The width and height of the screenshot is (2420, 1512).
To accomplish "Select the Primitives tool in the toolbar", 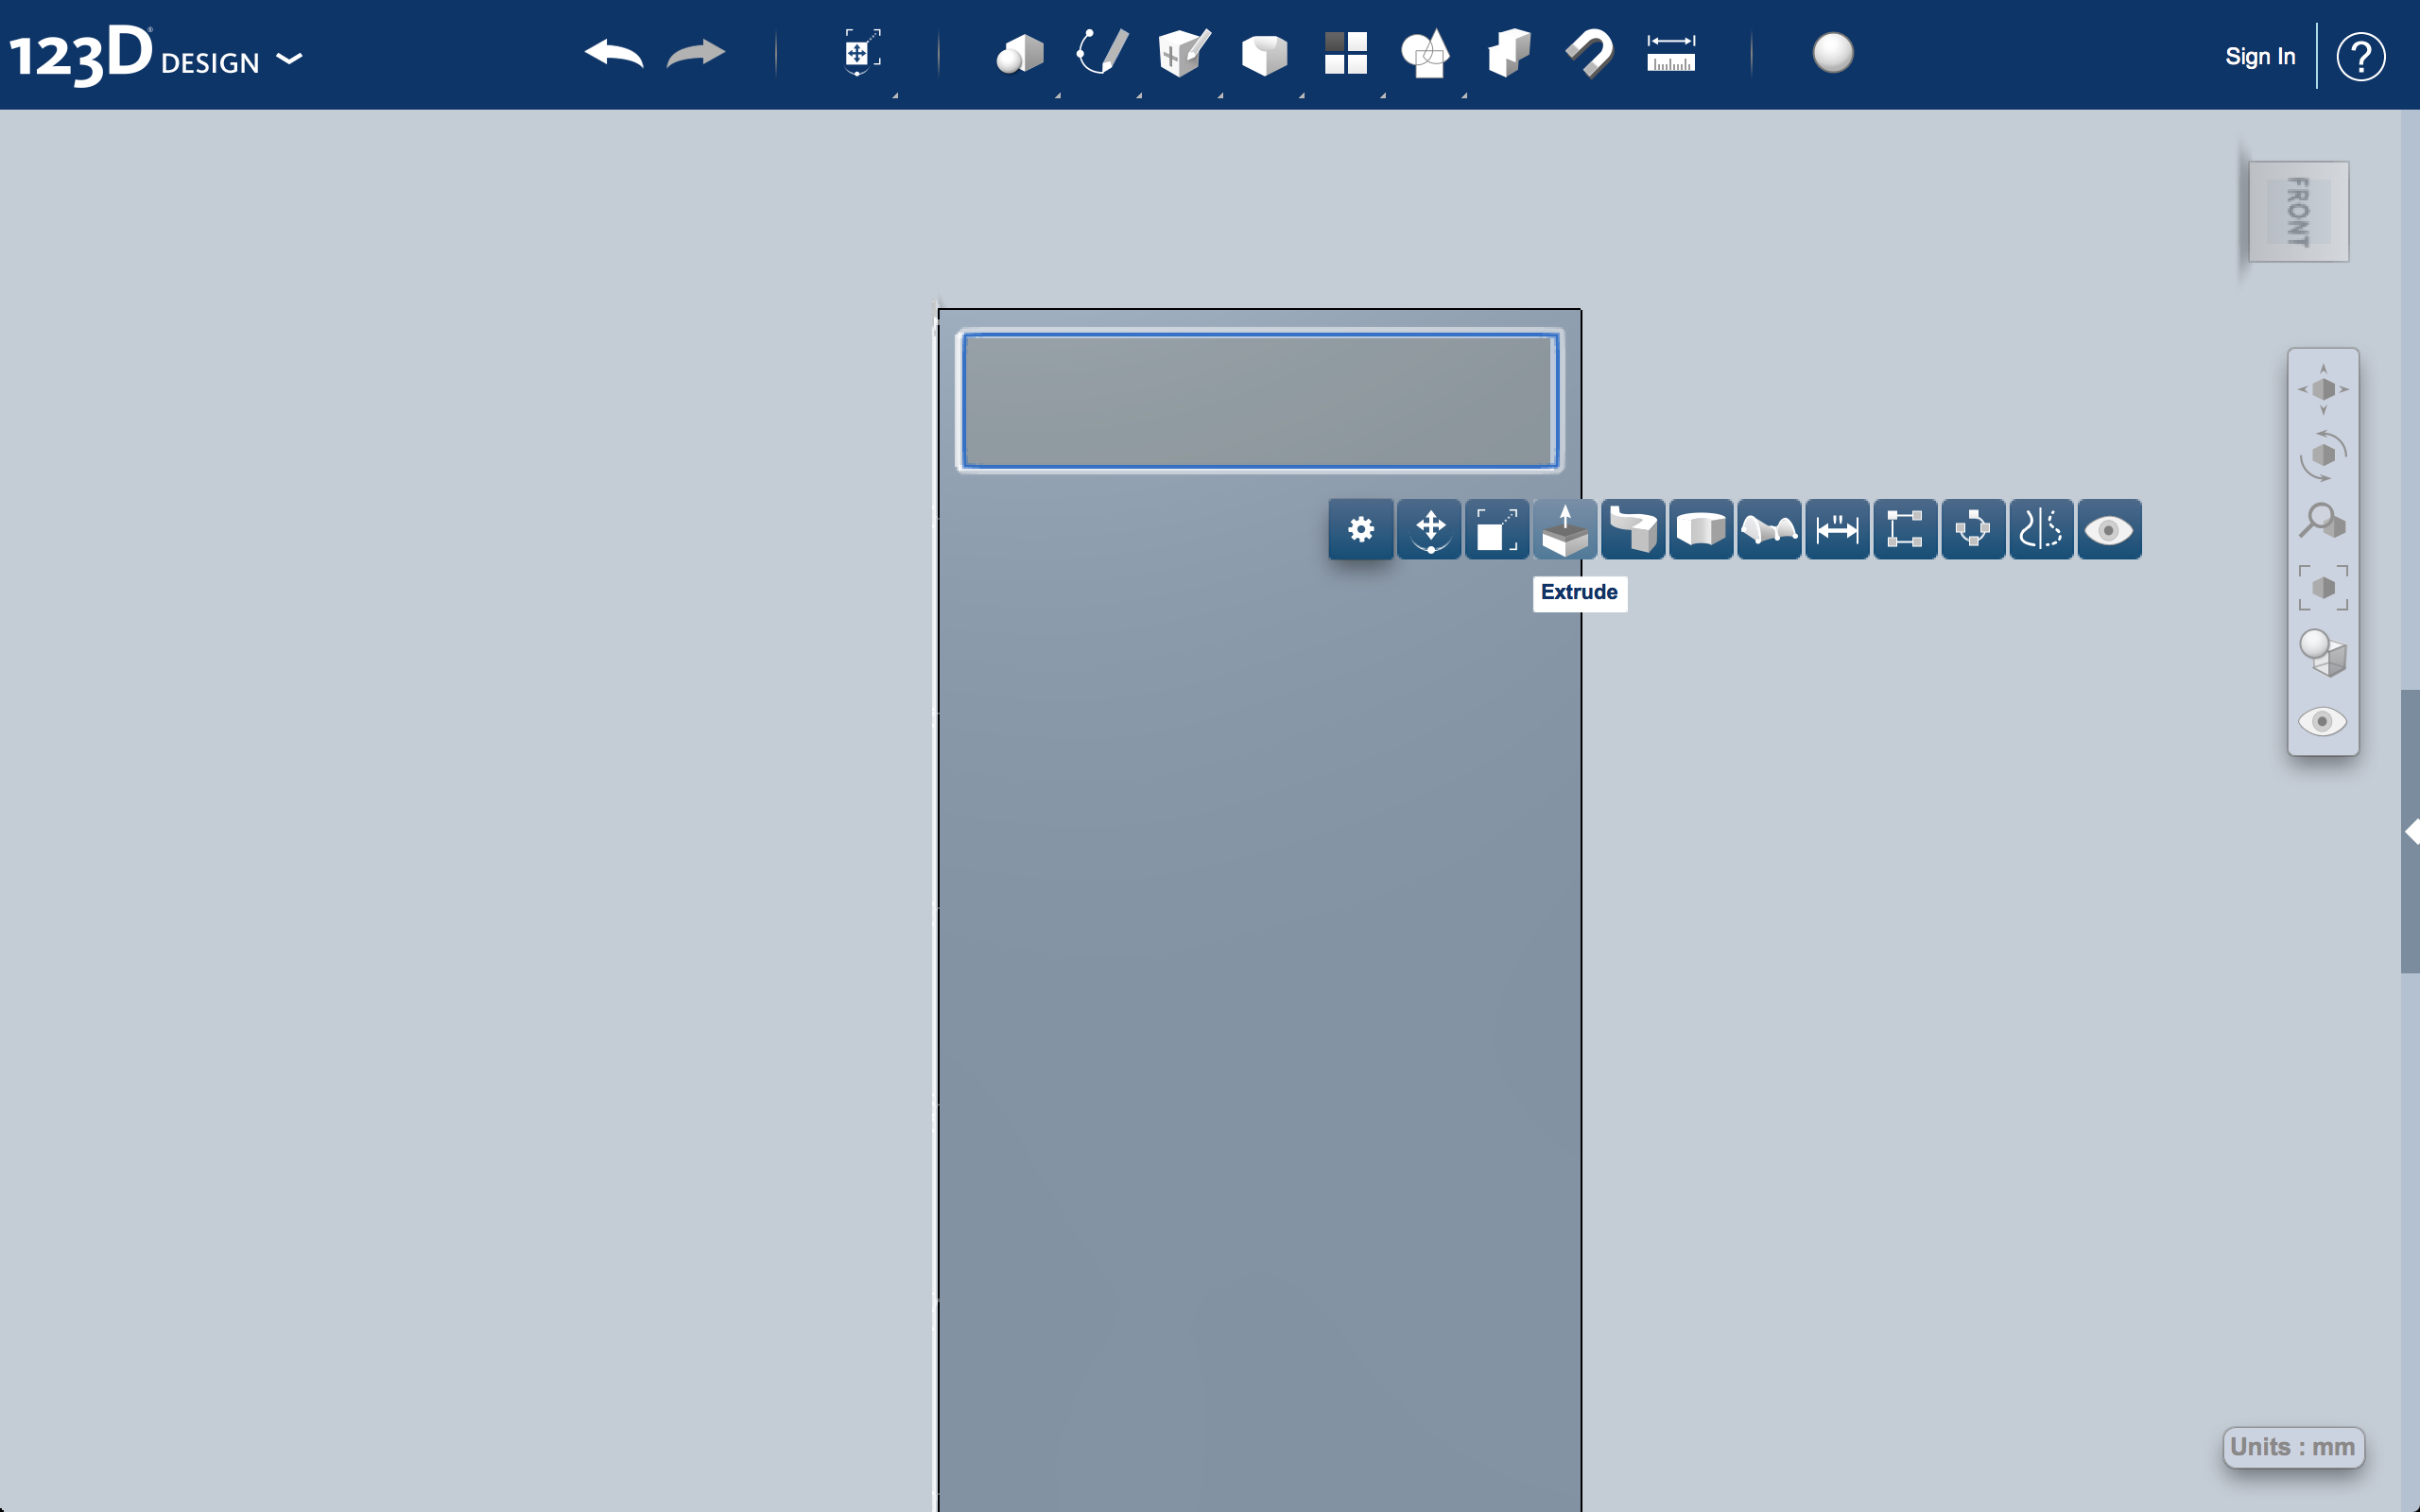I will point(1020,55).
